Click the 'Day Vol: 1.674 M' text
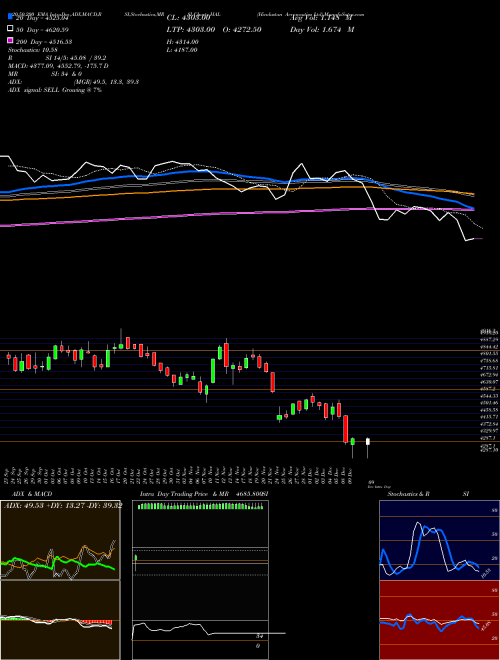Image resolution: width=500 pixels, height=660 pixels. pyautogui.click(x=322, y=29)
